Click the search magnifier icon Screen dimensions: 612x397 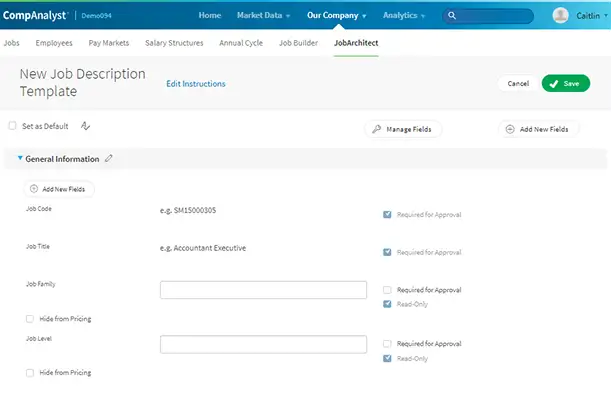tap(452, 16)
